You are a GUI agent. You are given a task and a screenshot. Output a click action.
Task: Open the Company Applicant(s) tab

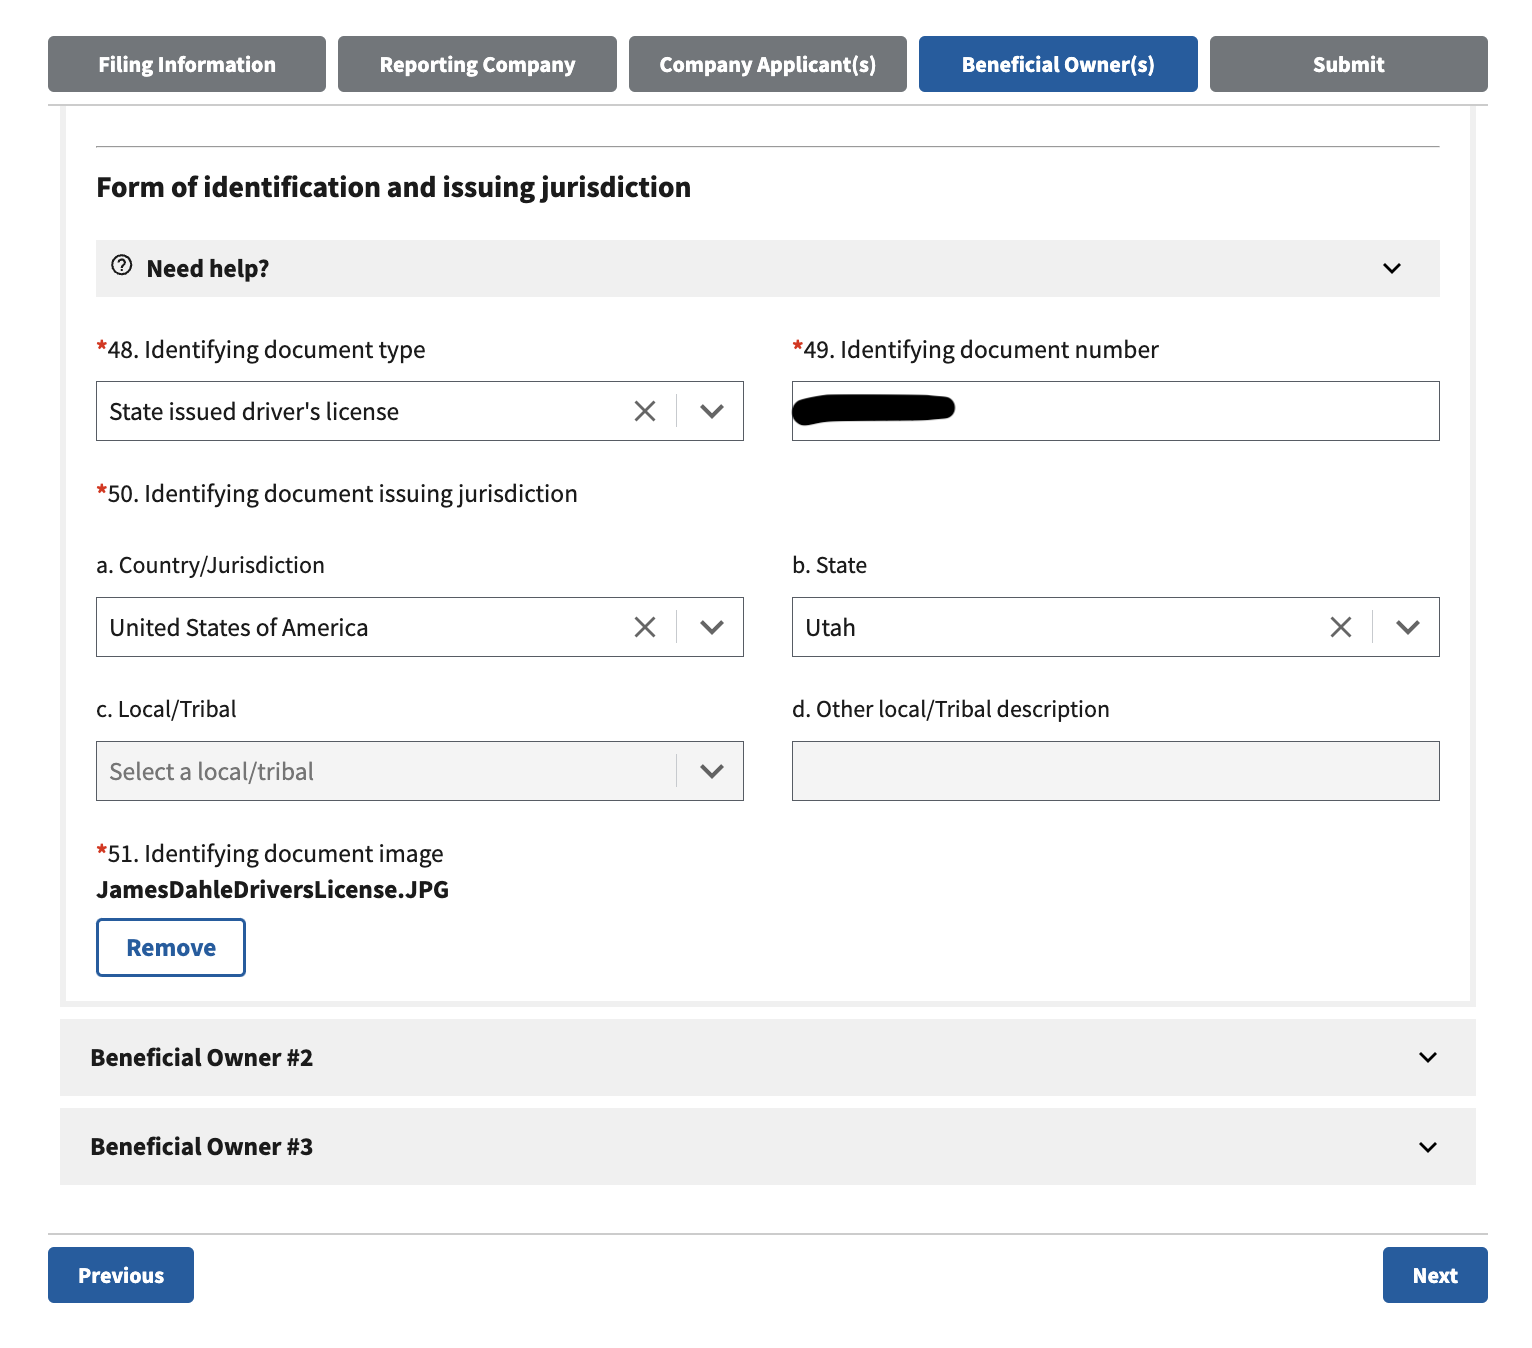coord(767,64)
